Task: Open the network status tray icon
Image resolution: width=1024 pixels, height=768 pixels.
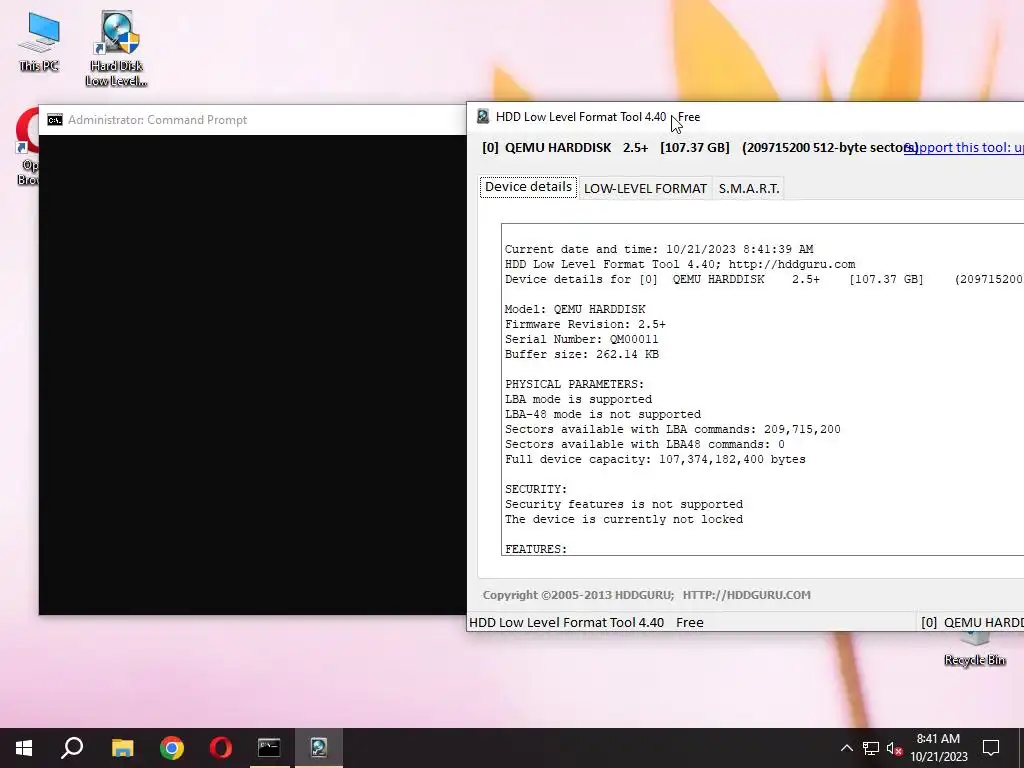Action: tap(871, 748)
